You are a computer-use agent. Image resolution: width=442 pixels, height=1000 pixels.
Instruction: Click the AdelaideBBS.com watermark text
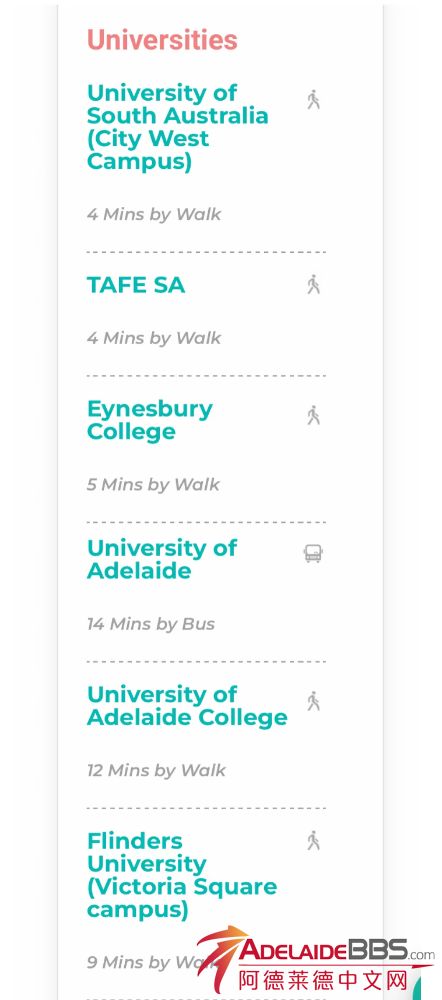click(337, 950)
